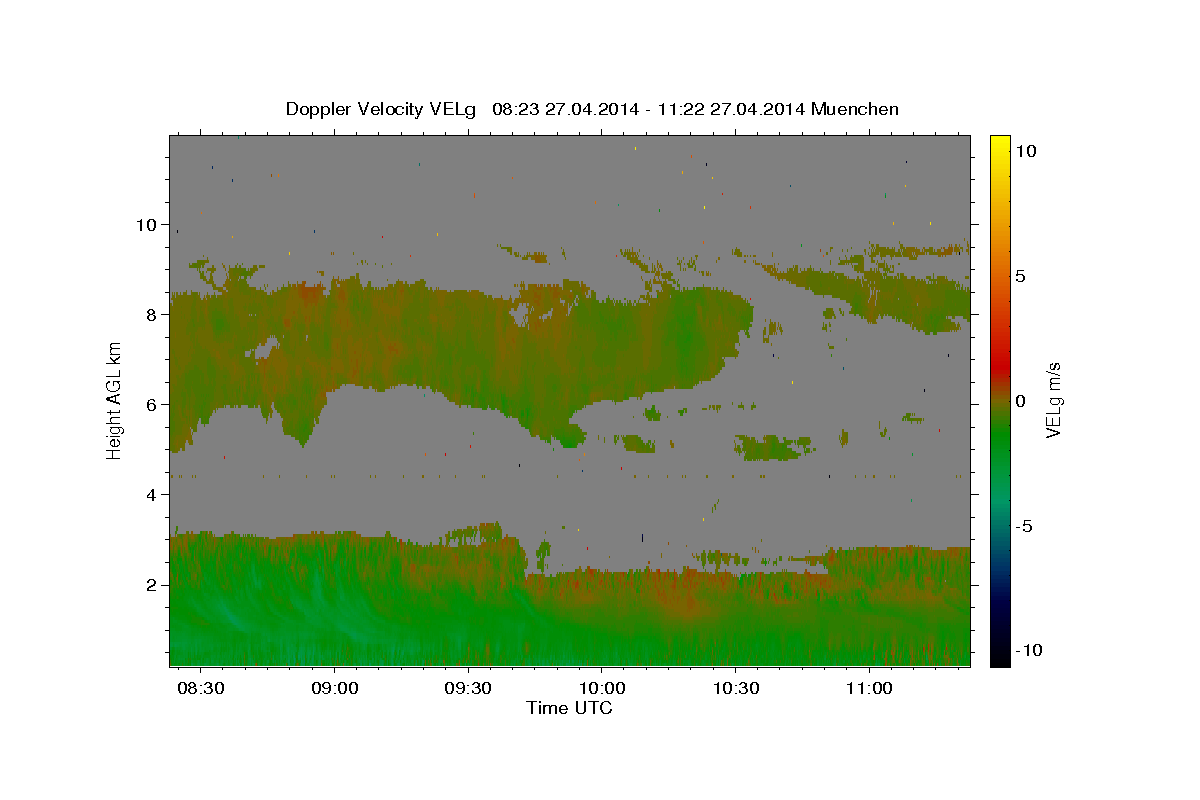Click the black bottom of the colorbar
The image size is (1200, 800).
point(1000,658)
